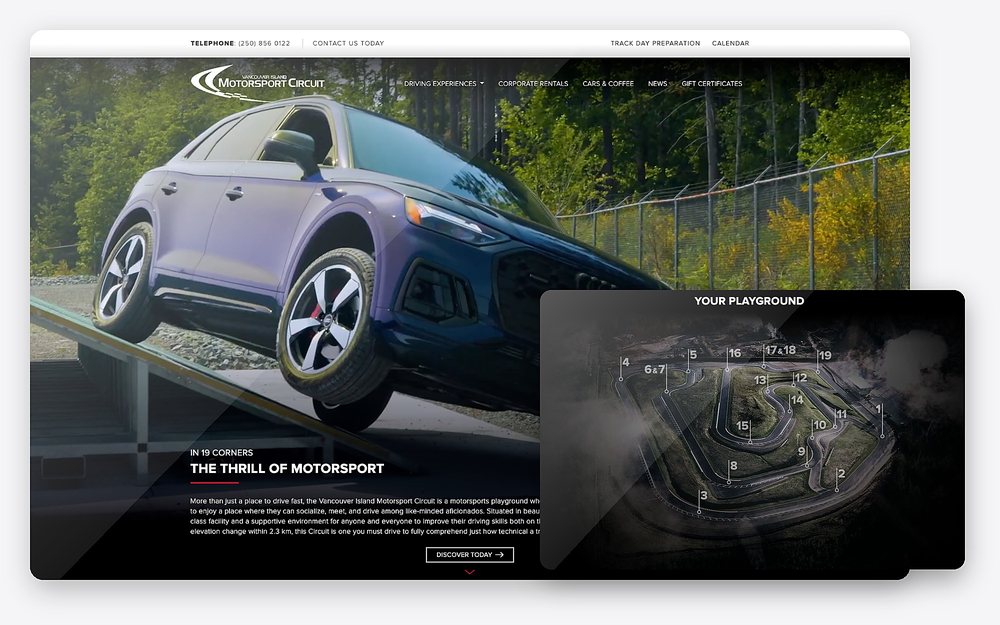Open the Cars & Coffee menu item
1000x625 pixels.
click(x=608, y=84)
